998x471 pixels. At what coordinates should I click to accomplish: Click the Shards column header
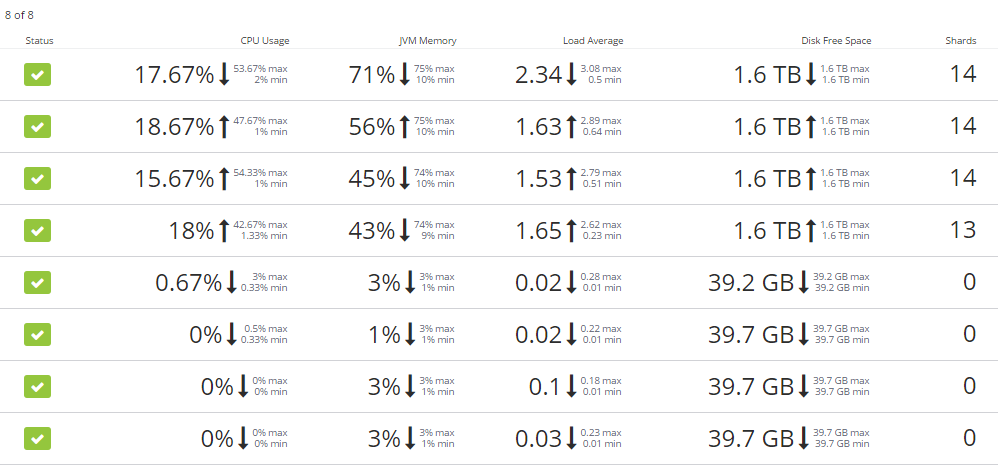(x=960, y=41)
